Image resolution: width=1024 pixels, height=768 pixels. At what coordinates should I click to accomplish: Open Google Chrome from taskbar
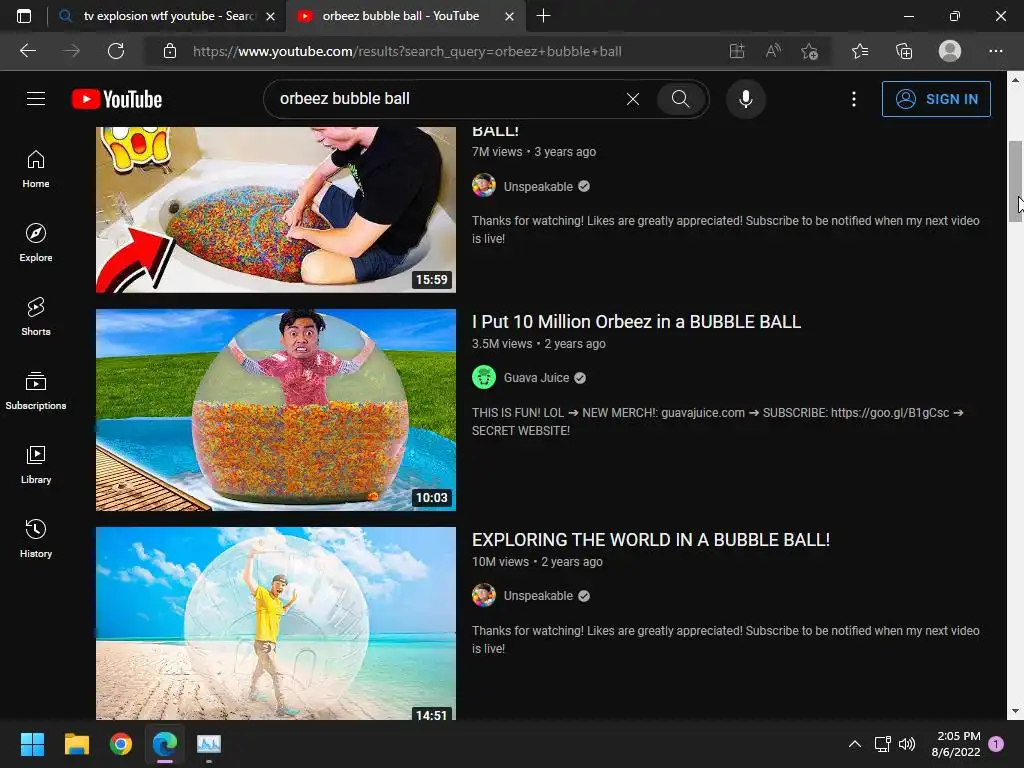pyautogui.click(x=121, y=744)
